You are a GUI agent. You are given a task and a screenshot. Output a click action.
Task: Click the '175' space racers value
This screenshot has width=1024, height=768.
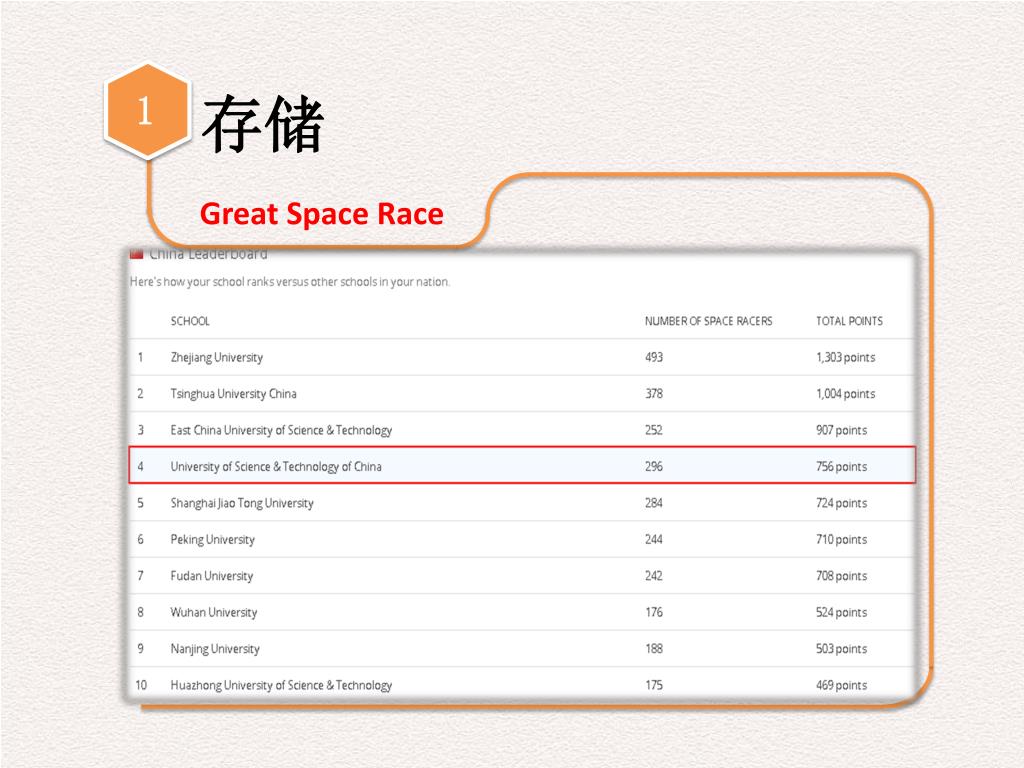click(654, 685)
